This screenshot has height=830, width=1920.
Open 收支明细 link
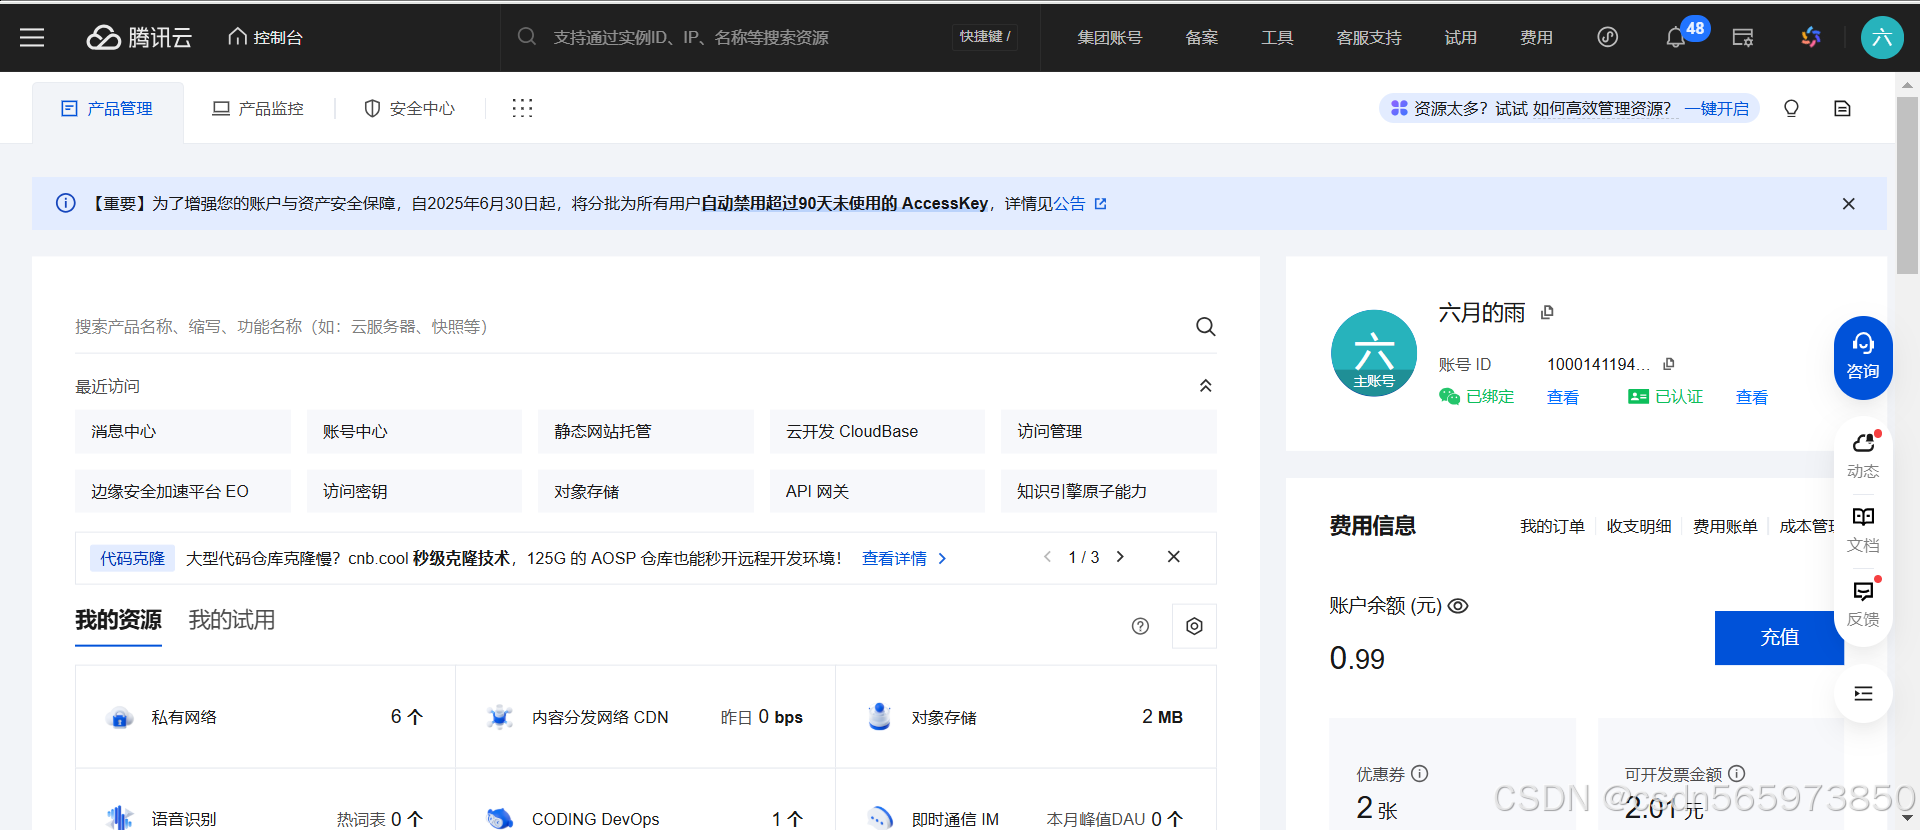coord(1639,526)
